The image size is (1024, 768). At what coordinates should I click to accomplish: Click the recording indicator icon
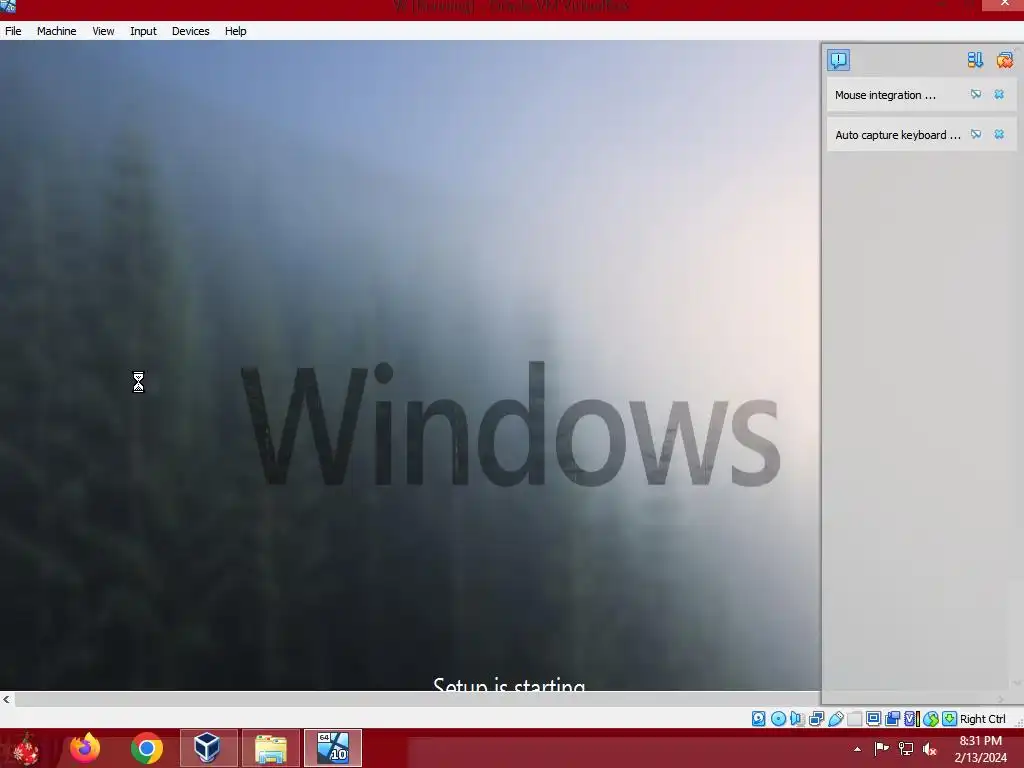[892, 719]
